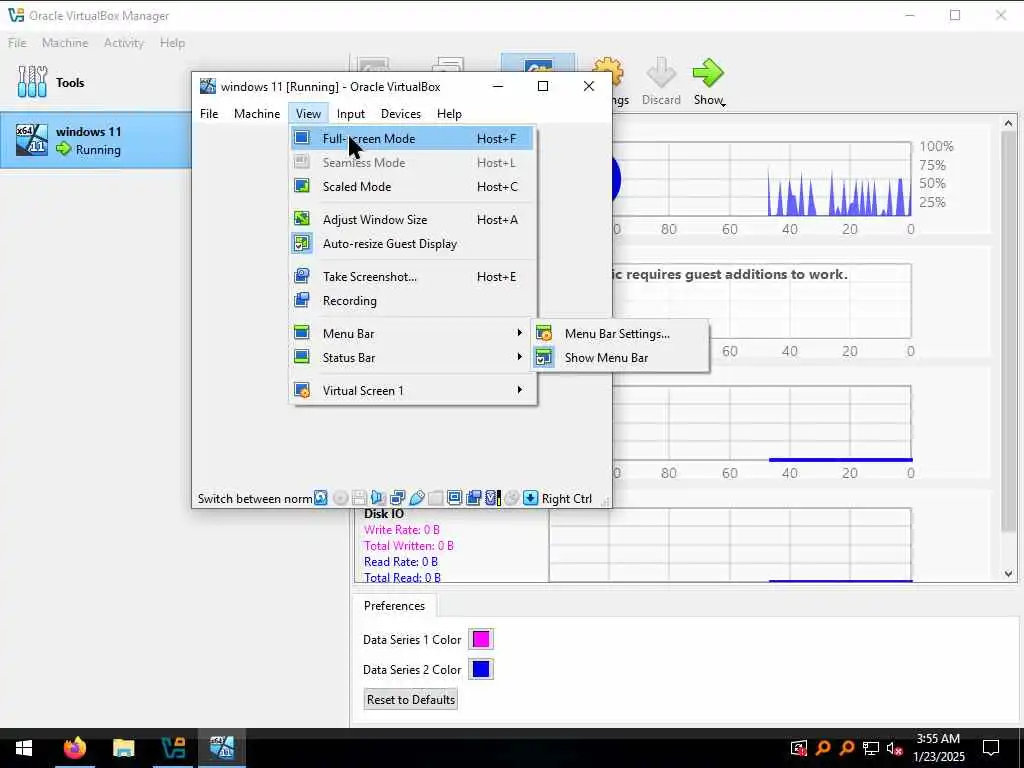Toggle Auto-resize Guest Display
The width and height of the screenshot is (1024, 768).
tap(412, 244)
